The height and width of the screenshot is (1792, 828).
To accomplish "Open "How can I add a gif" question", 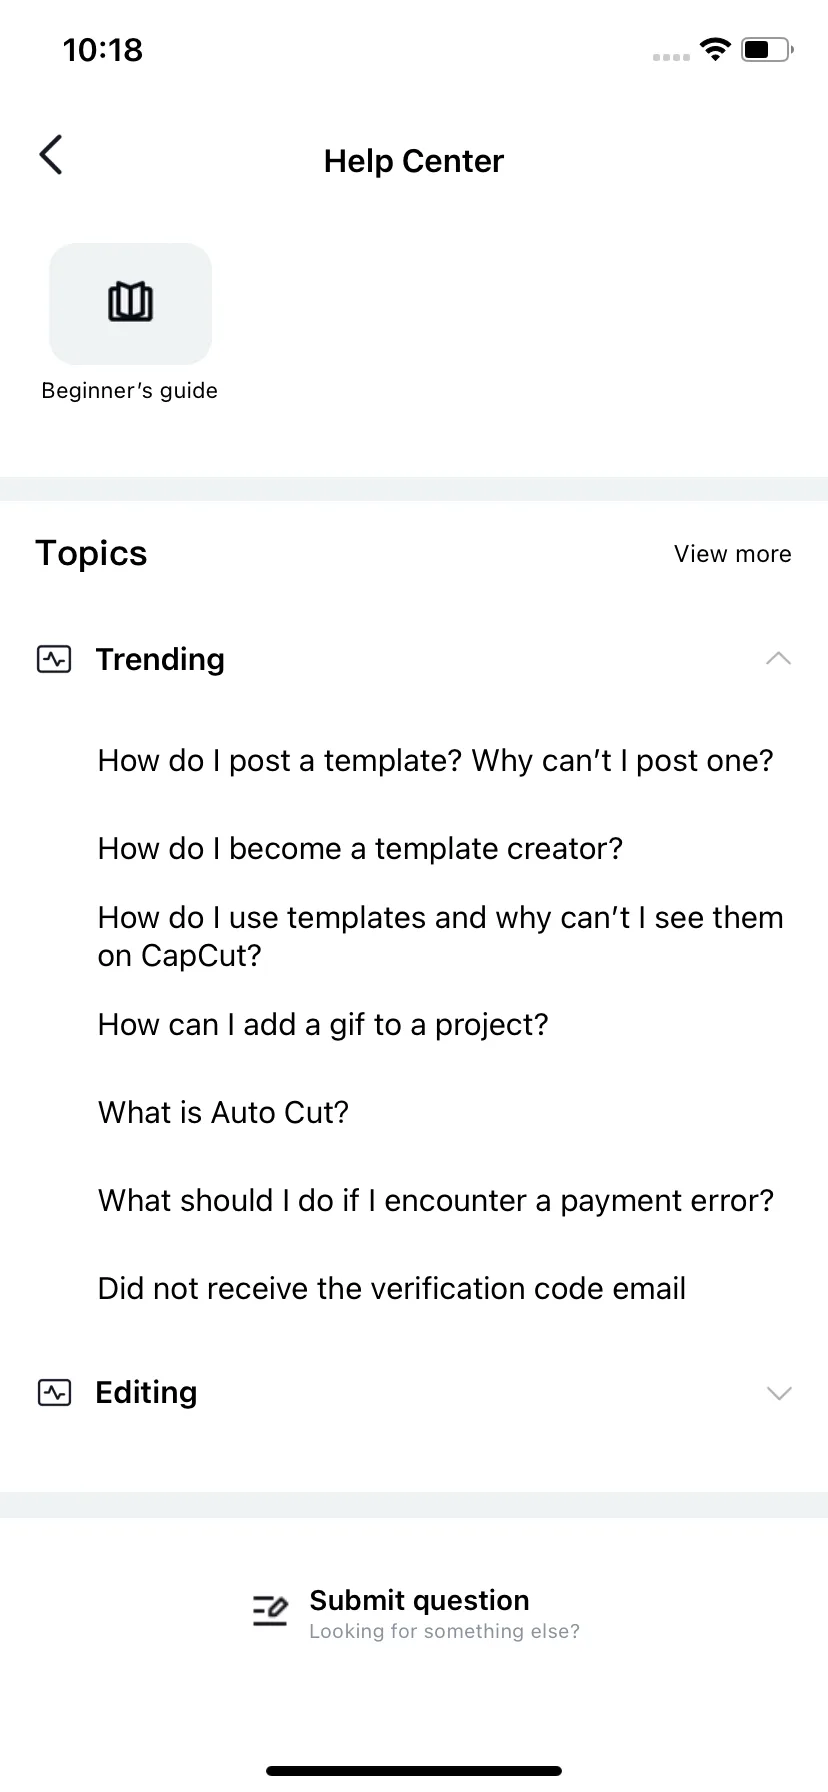I will 323,1025.
